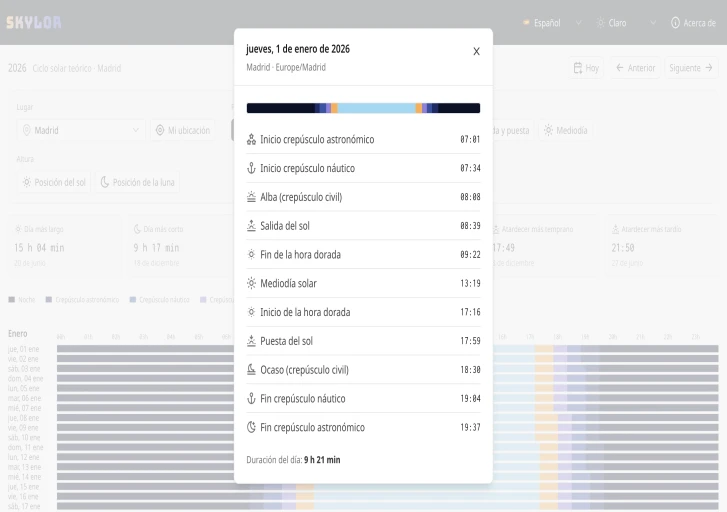Jump to today with Hoy button
The width and height of the screenshot is (727, 512).
coord(586,68)
